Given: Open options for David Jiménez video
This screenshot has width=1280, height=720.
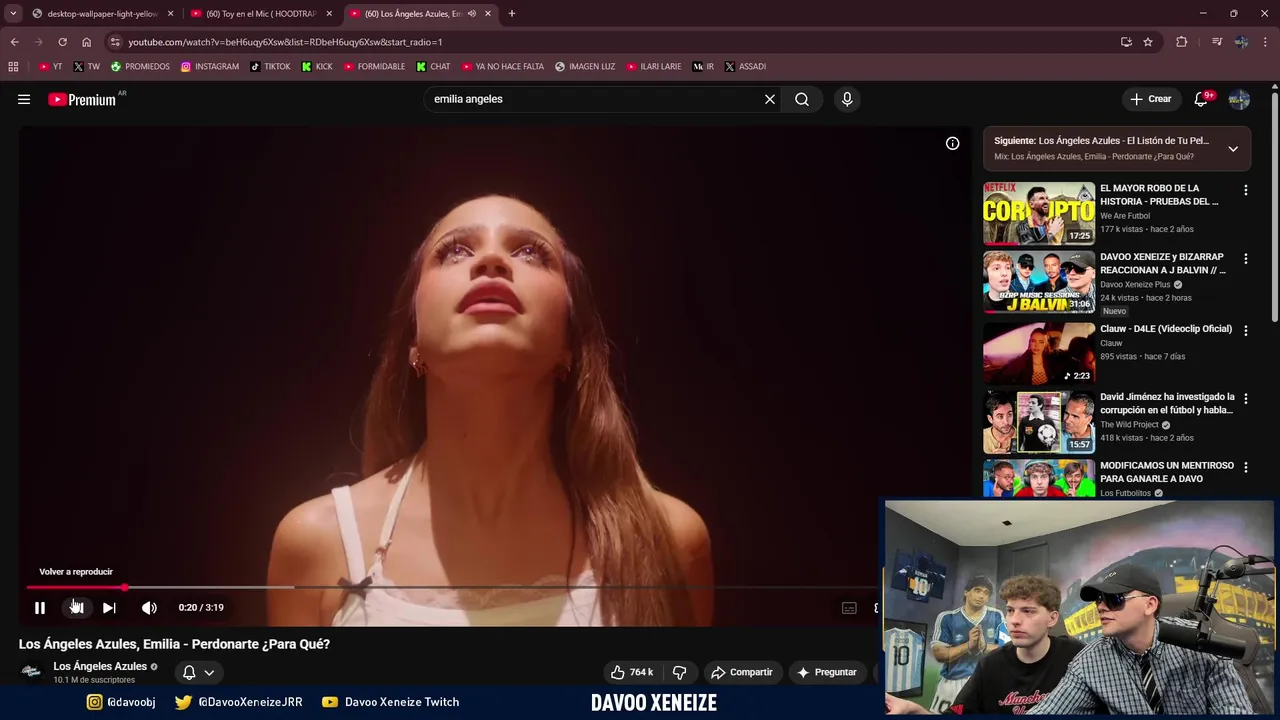Looking at the screenshot, I should point(1245,399).
